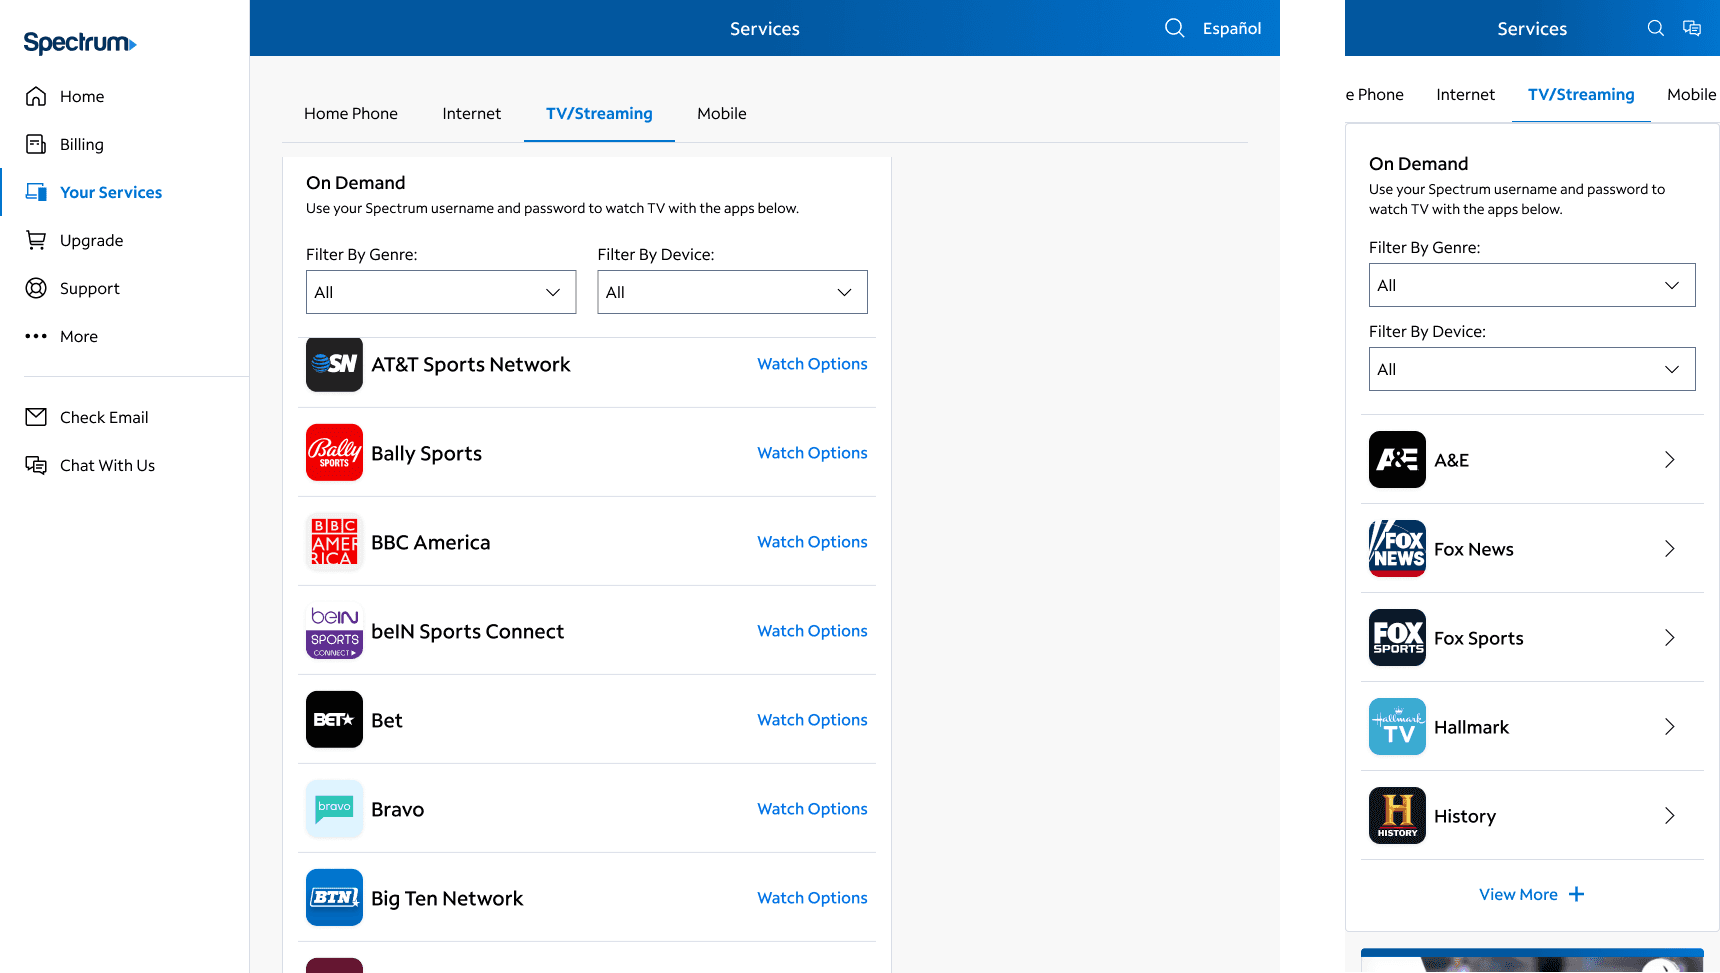Screen dimensions: 1720x973
Task: Open Filter By Device dropdown in desktop view
Action: 733,292
